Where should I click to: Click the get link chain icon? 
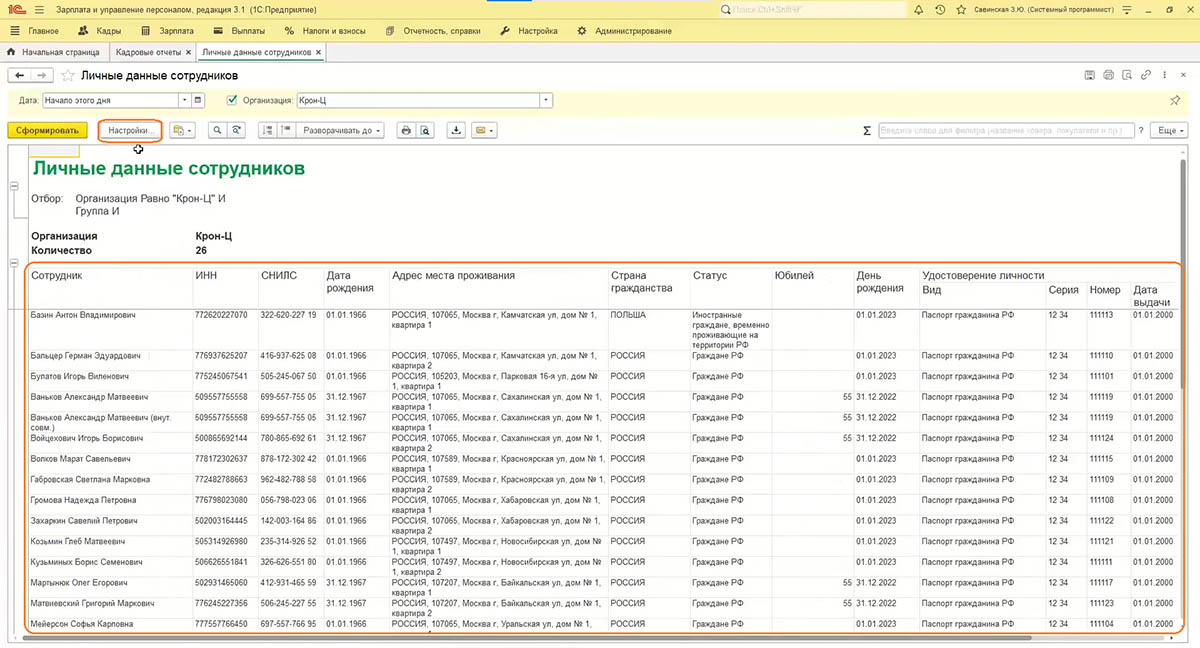[x=1146, y=75]
